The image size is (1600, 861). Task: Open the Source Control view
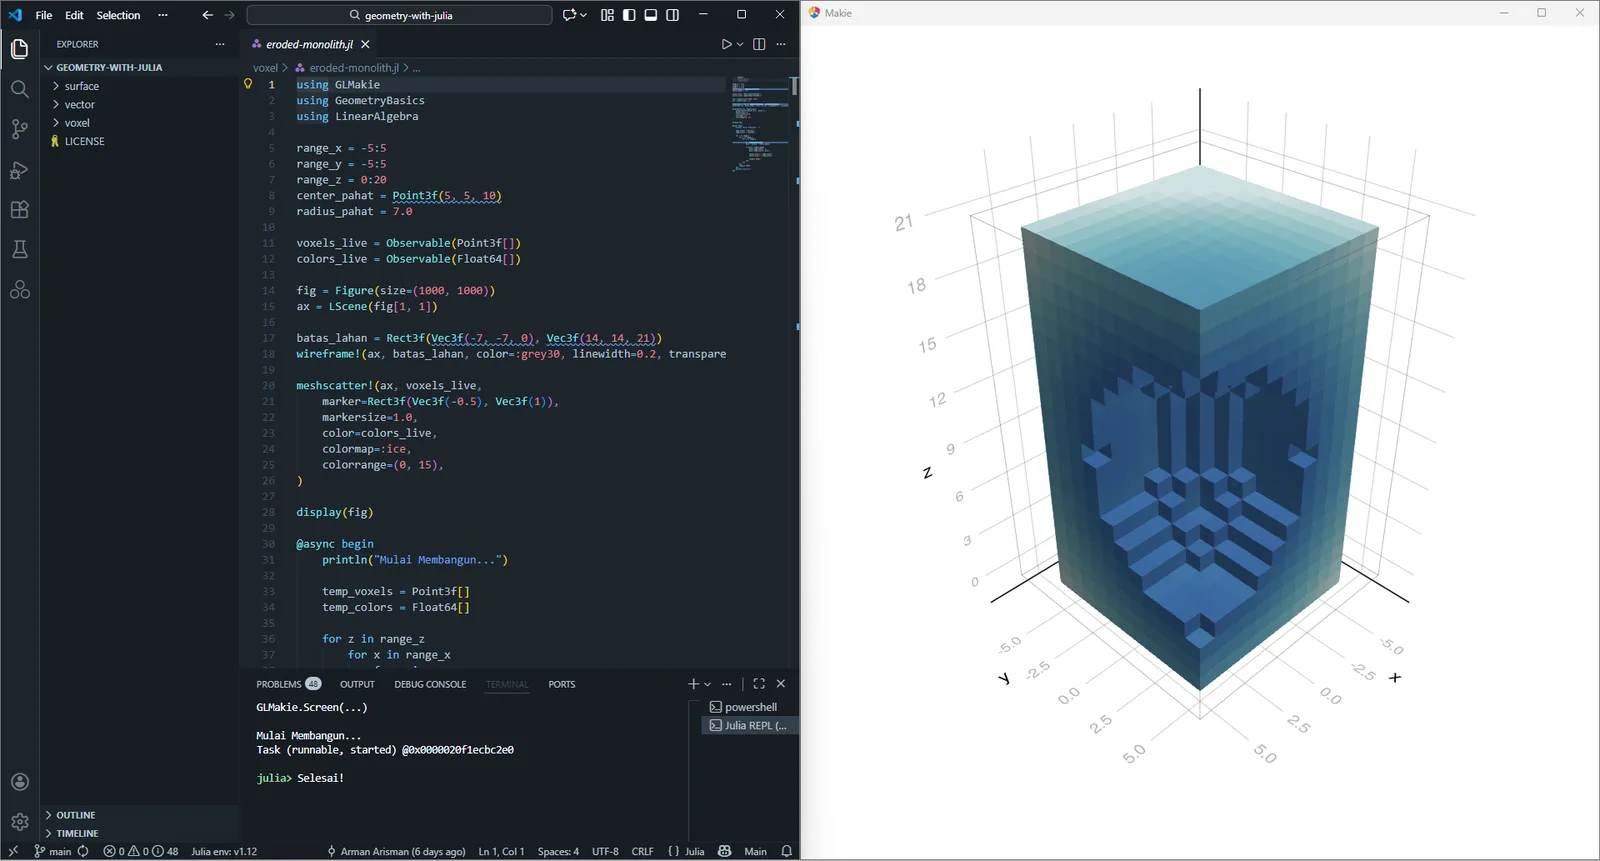point(19,129)
